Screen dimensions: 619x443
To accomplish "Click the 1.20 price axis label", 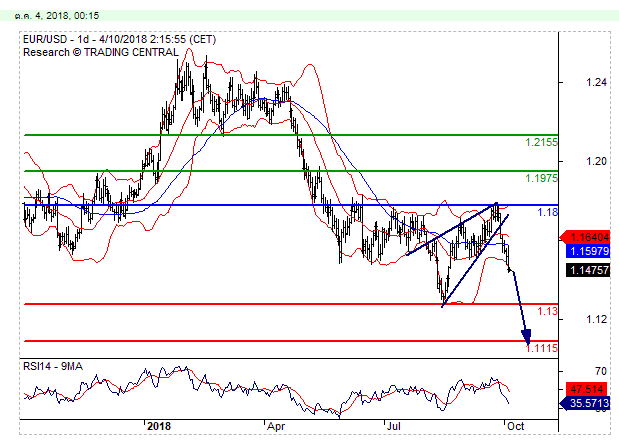I will point(596,161).
